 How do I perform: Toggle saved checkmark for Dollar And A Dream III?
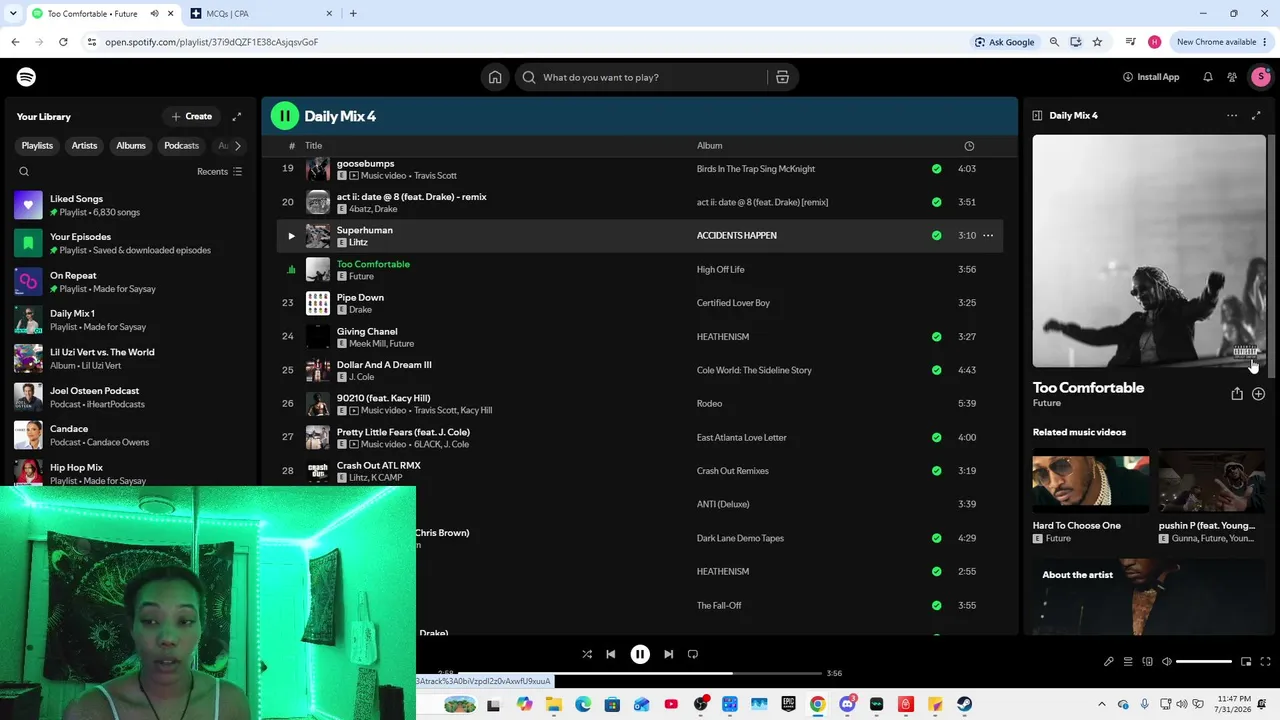pyautogui.click(x=936, y=370)
